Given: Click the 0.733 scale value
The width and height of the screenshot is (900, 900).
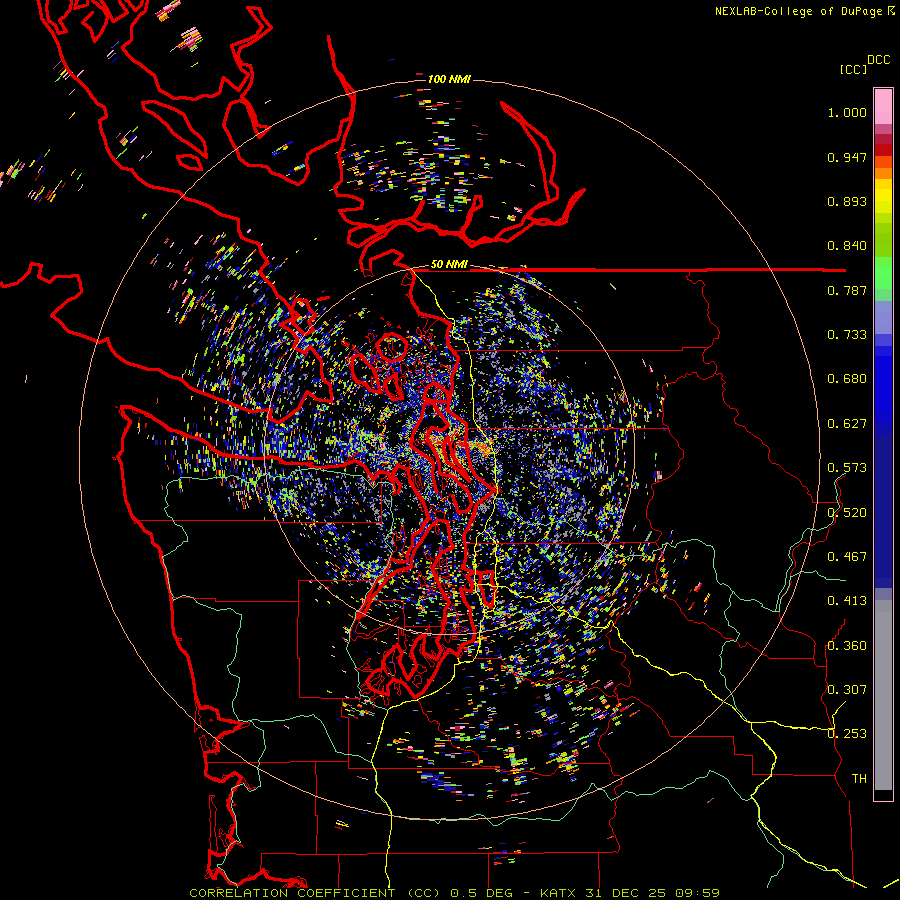Looking at the screenshot, I should (x=847, y=335).
